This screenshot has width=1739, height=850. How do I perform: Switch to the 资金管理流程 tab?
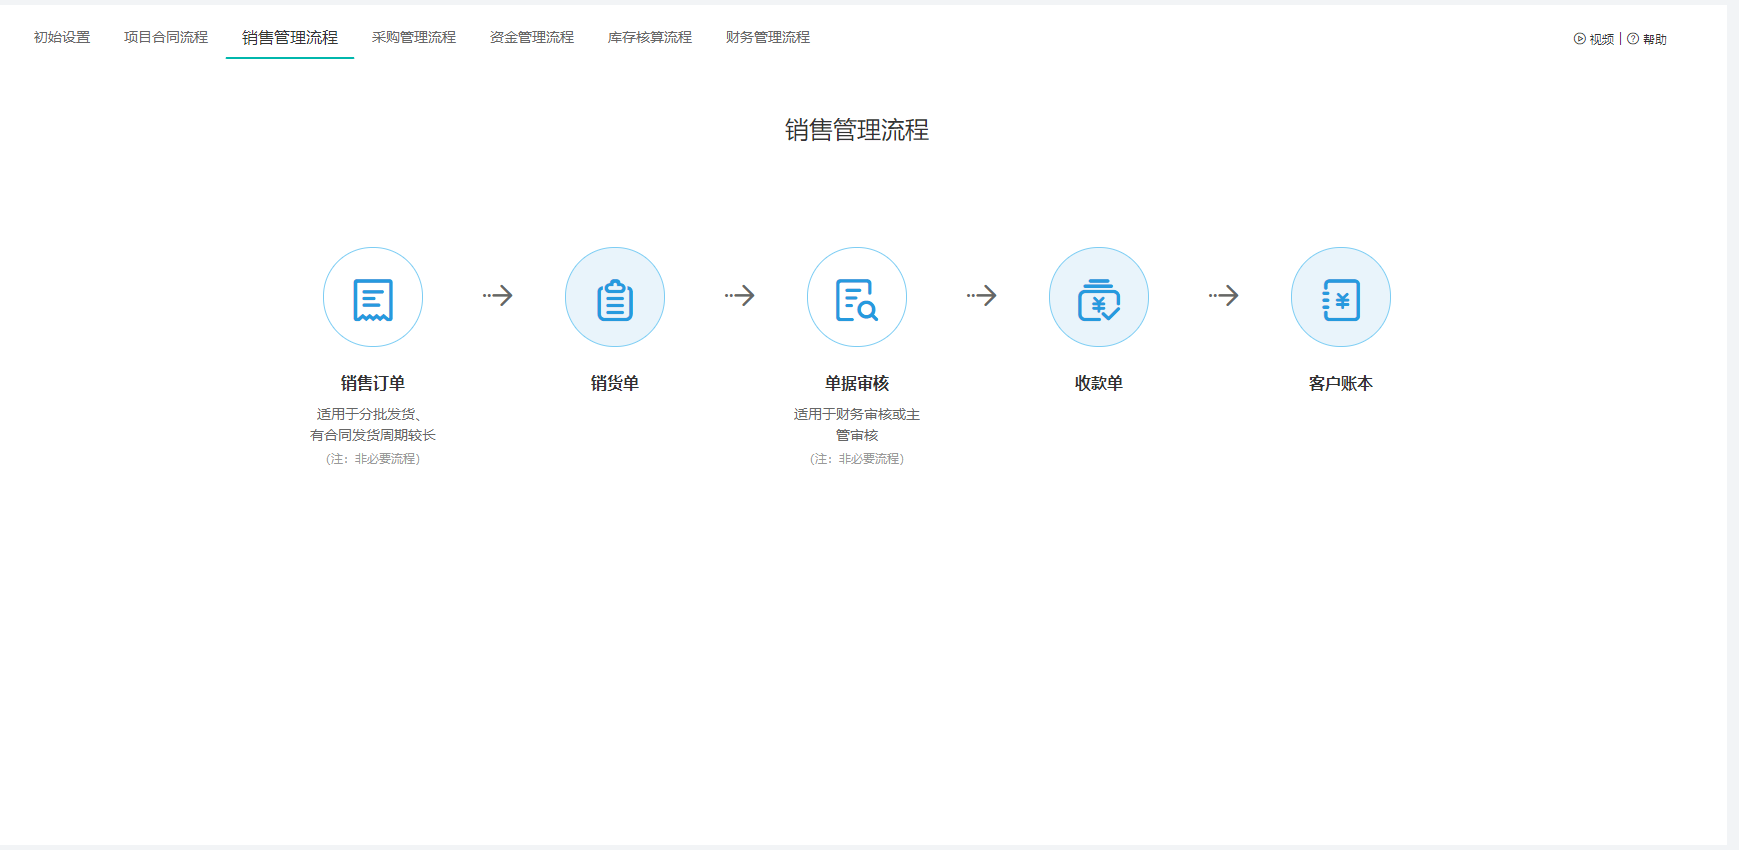point(532,37)
